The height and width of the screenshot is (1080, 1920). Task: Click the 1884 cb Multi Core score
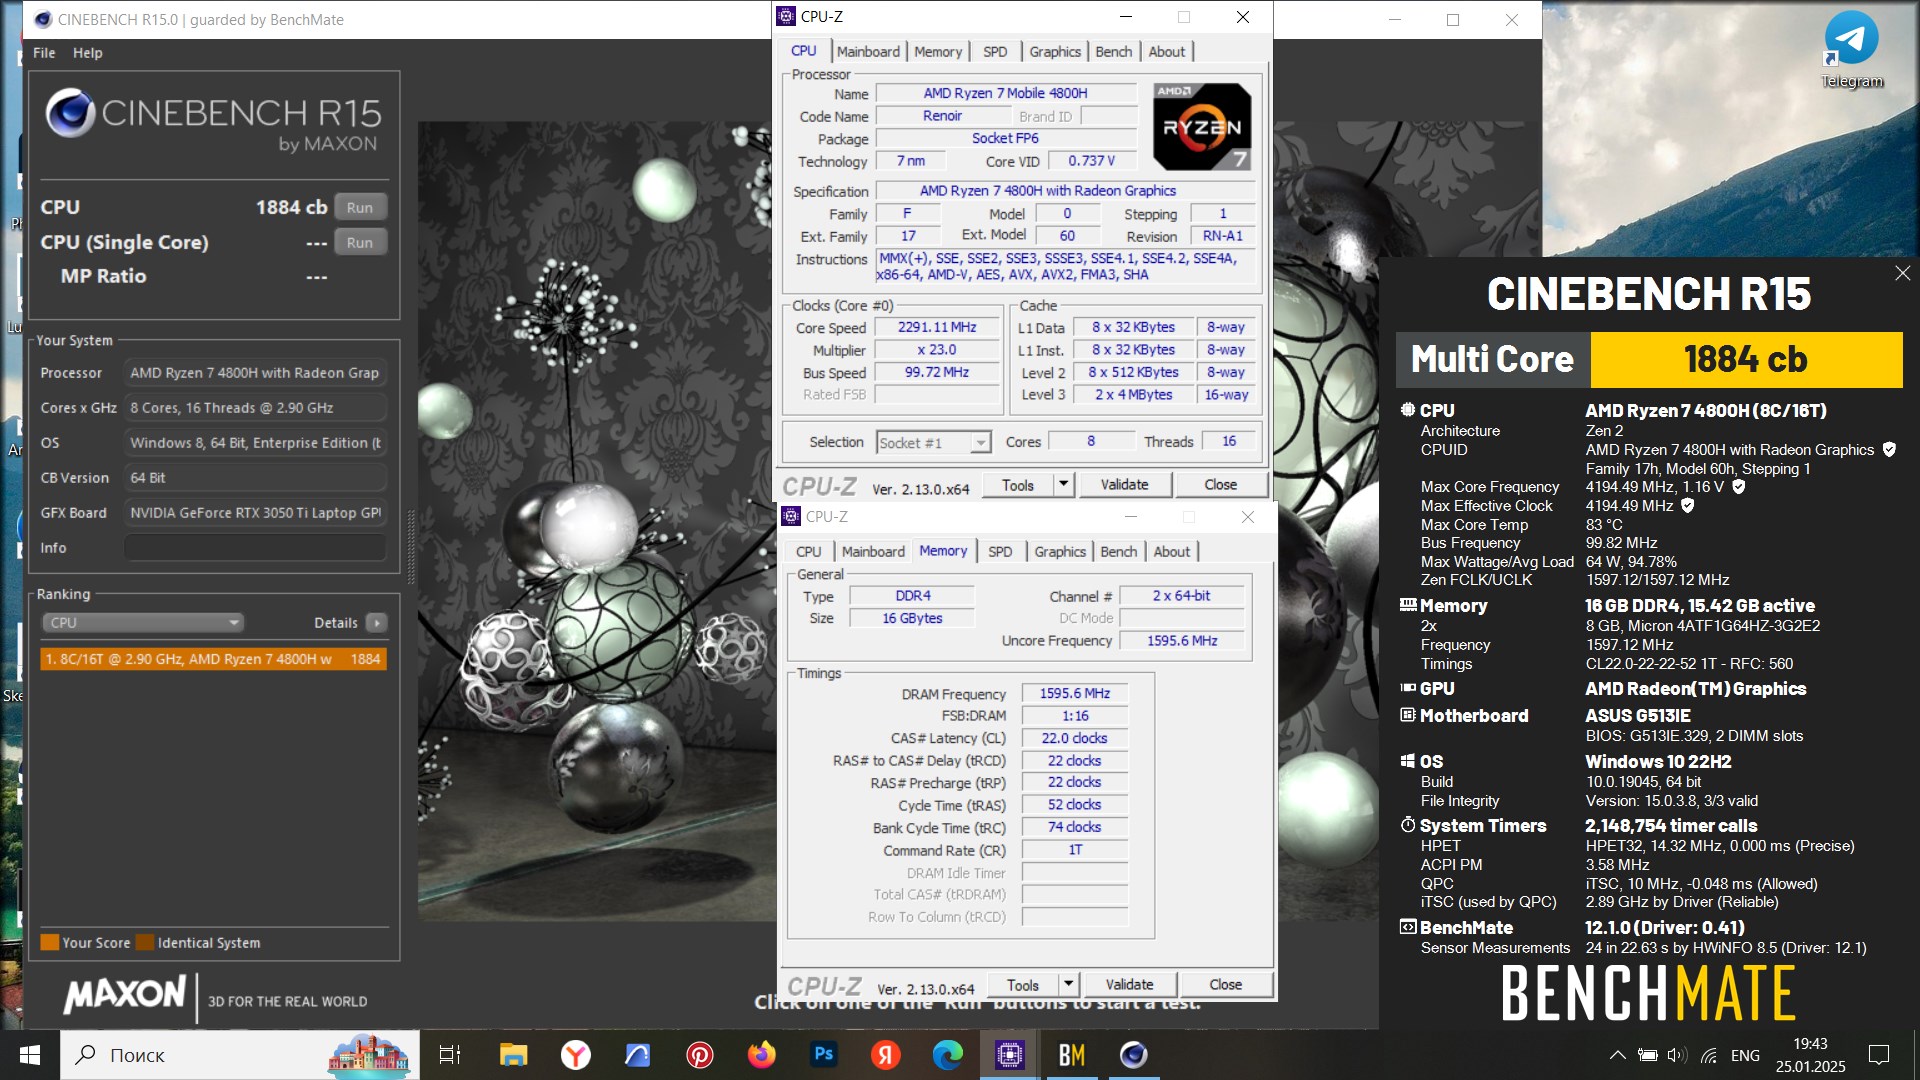(1746, 359)
